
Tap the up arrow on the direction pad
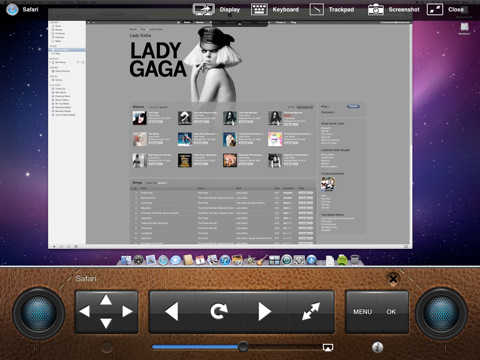tap(106, 300)
